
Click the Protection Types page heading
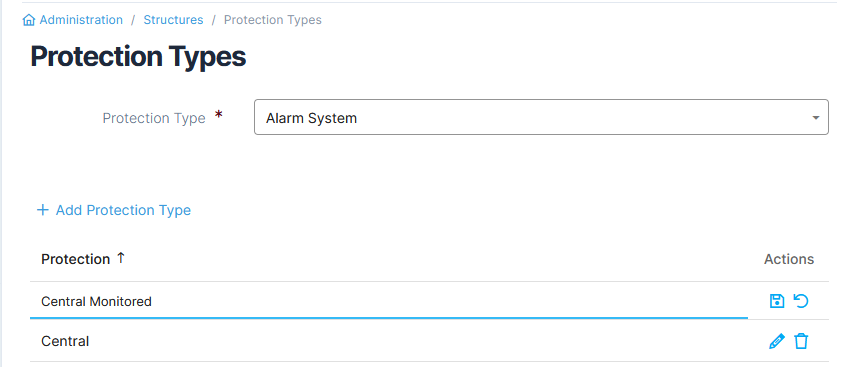pos(138,57)
